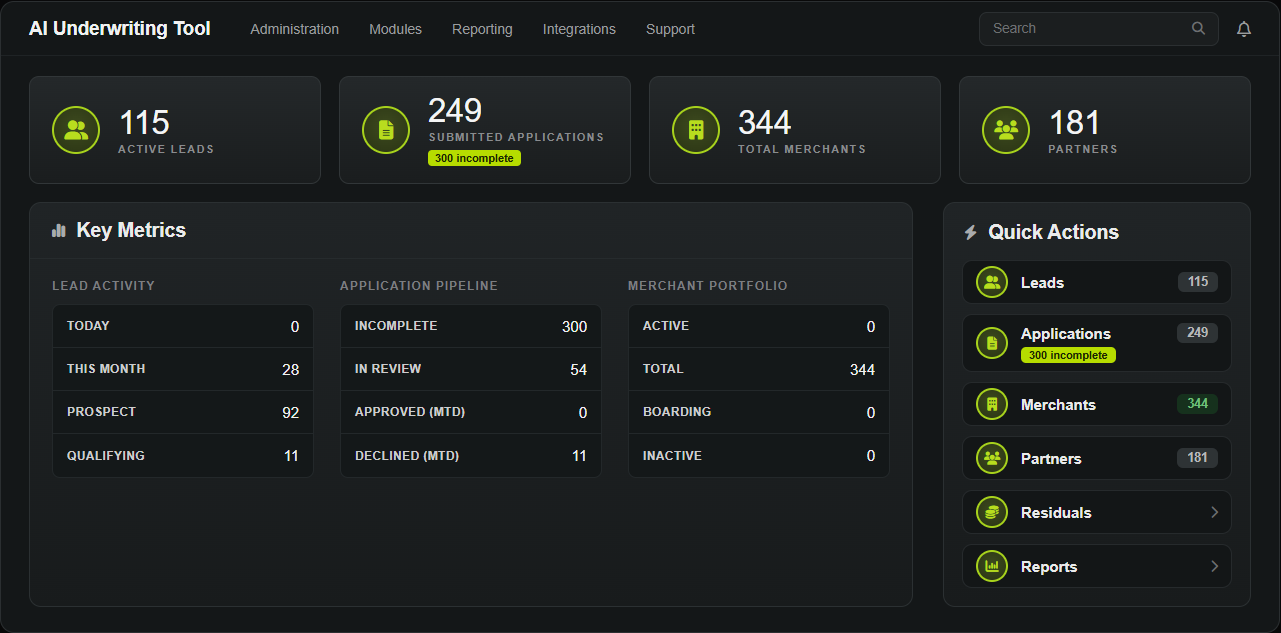Select the APPROVED (MTD) row

[471, 412]
